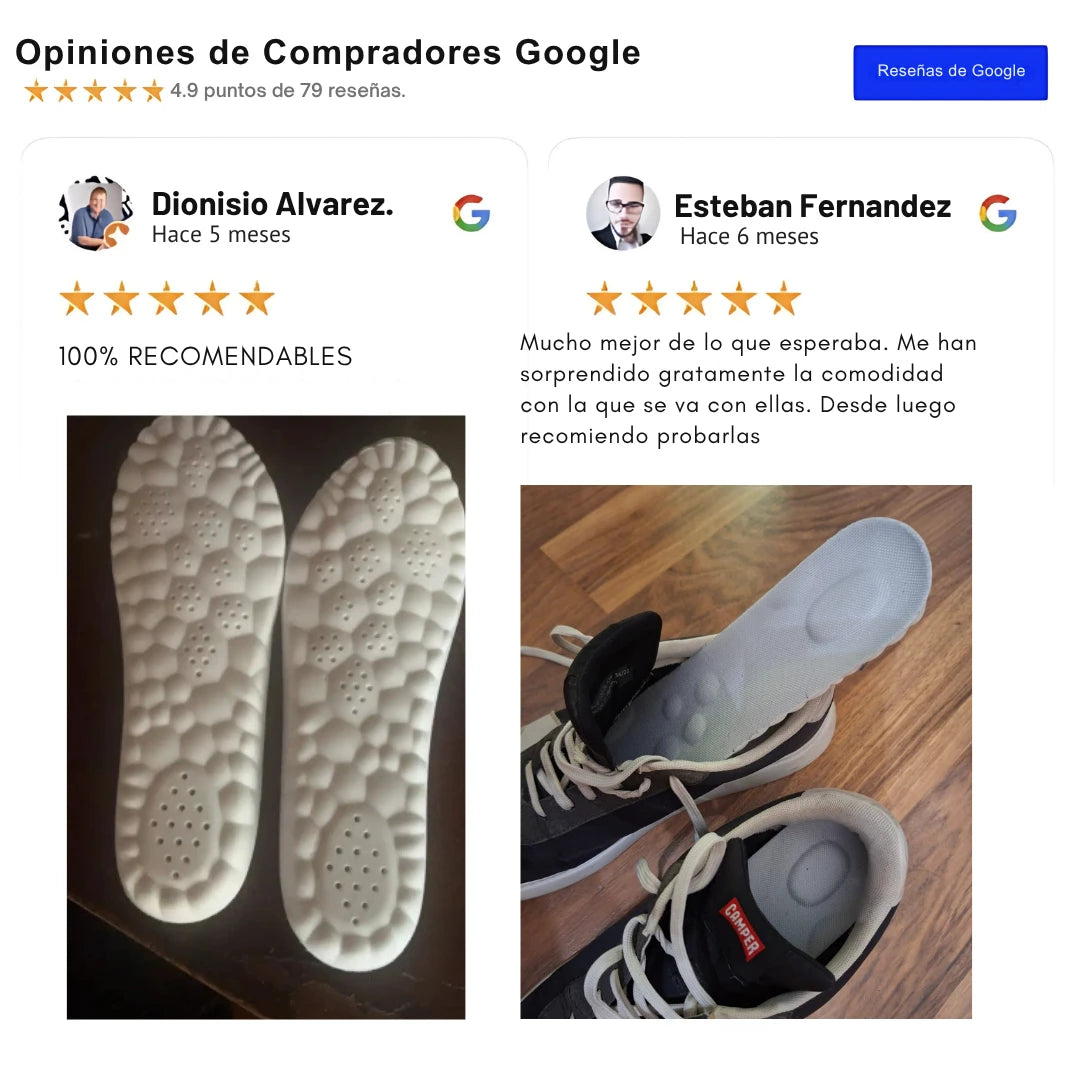Screen dimensions: 1080x1080
Task: Click the first star in Dionisio's rating
Action: pos(76,298)
